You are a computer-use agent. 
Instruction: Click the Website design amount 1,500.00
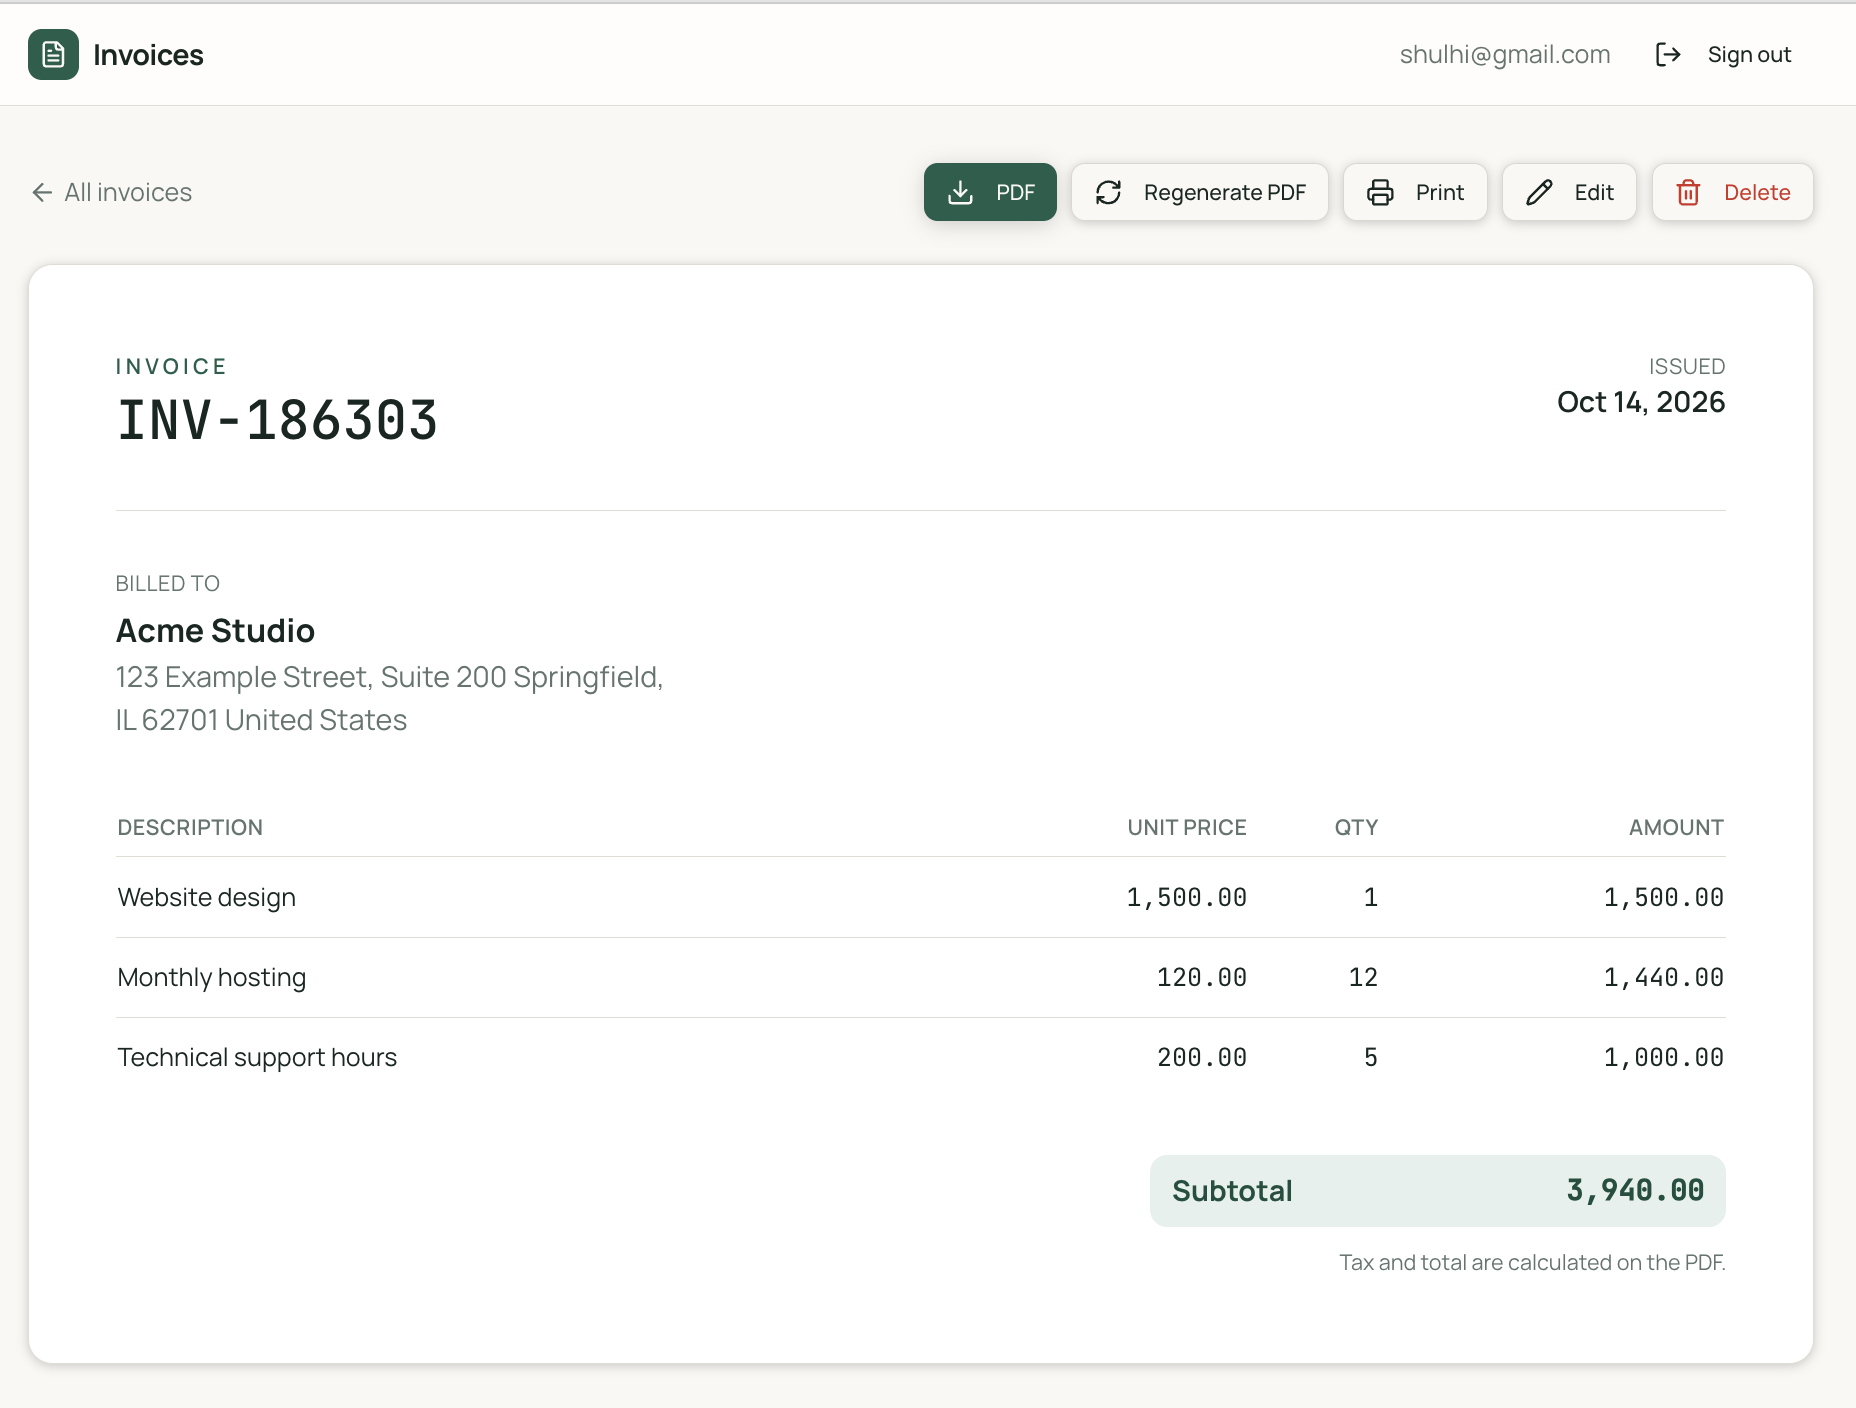pos(1664,897)
